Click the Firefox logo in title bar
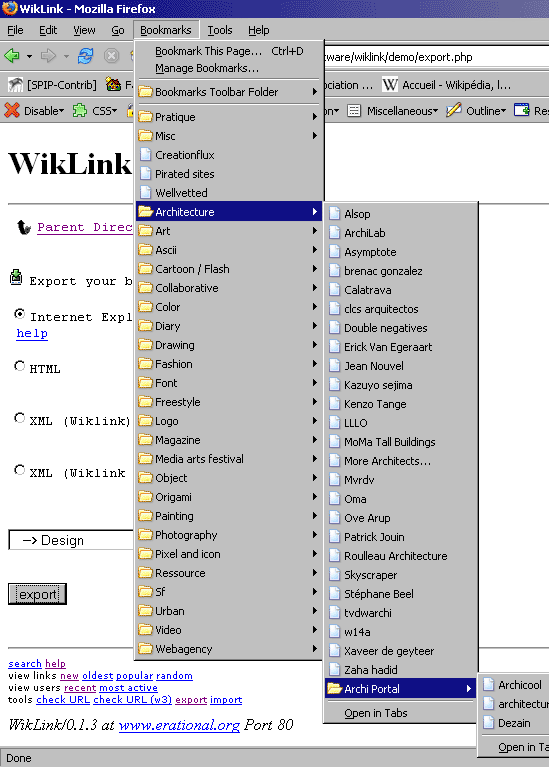This screenshot has height=768, width=549. (9, 8)
